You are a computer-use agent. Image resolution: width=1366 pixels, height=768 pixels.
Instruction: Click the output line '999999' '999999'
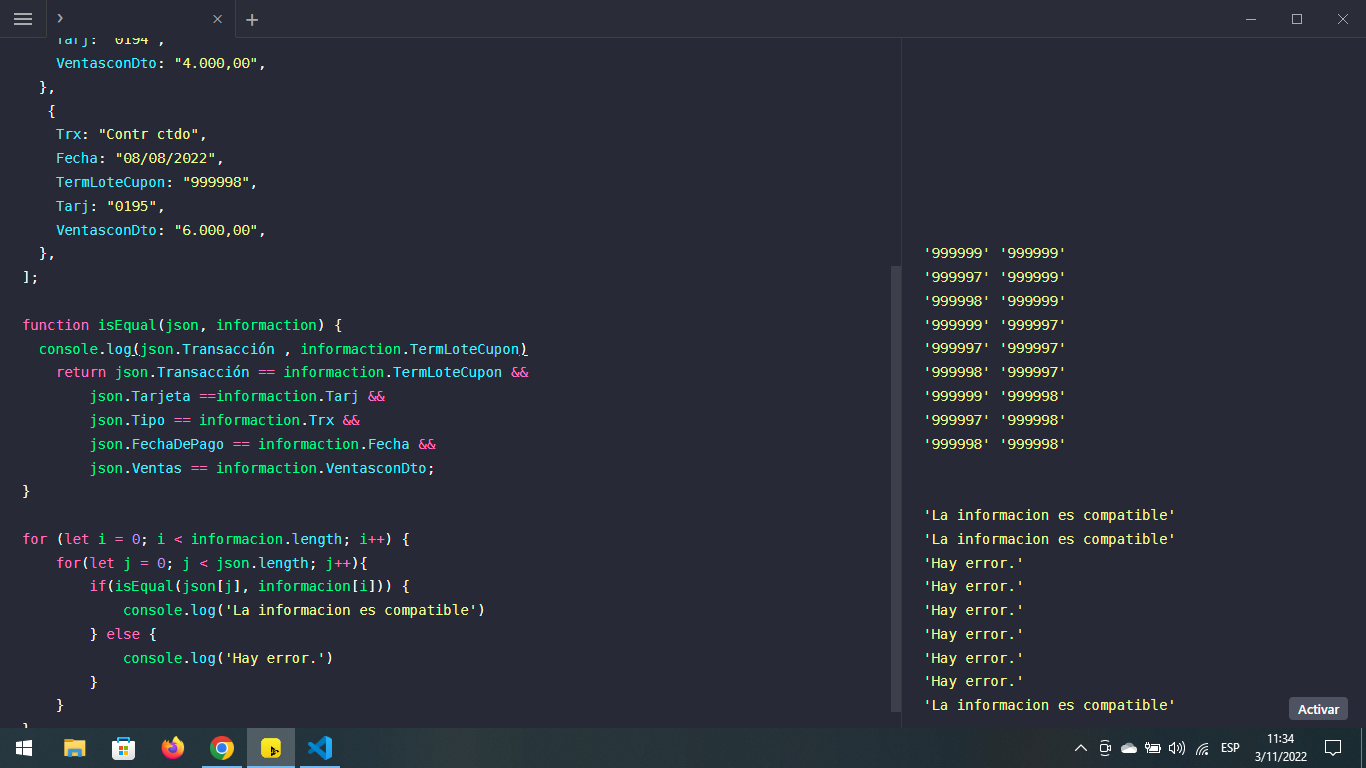coord(995,253)
